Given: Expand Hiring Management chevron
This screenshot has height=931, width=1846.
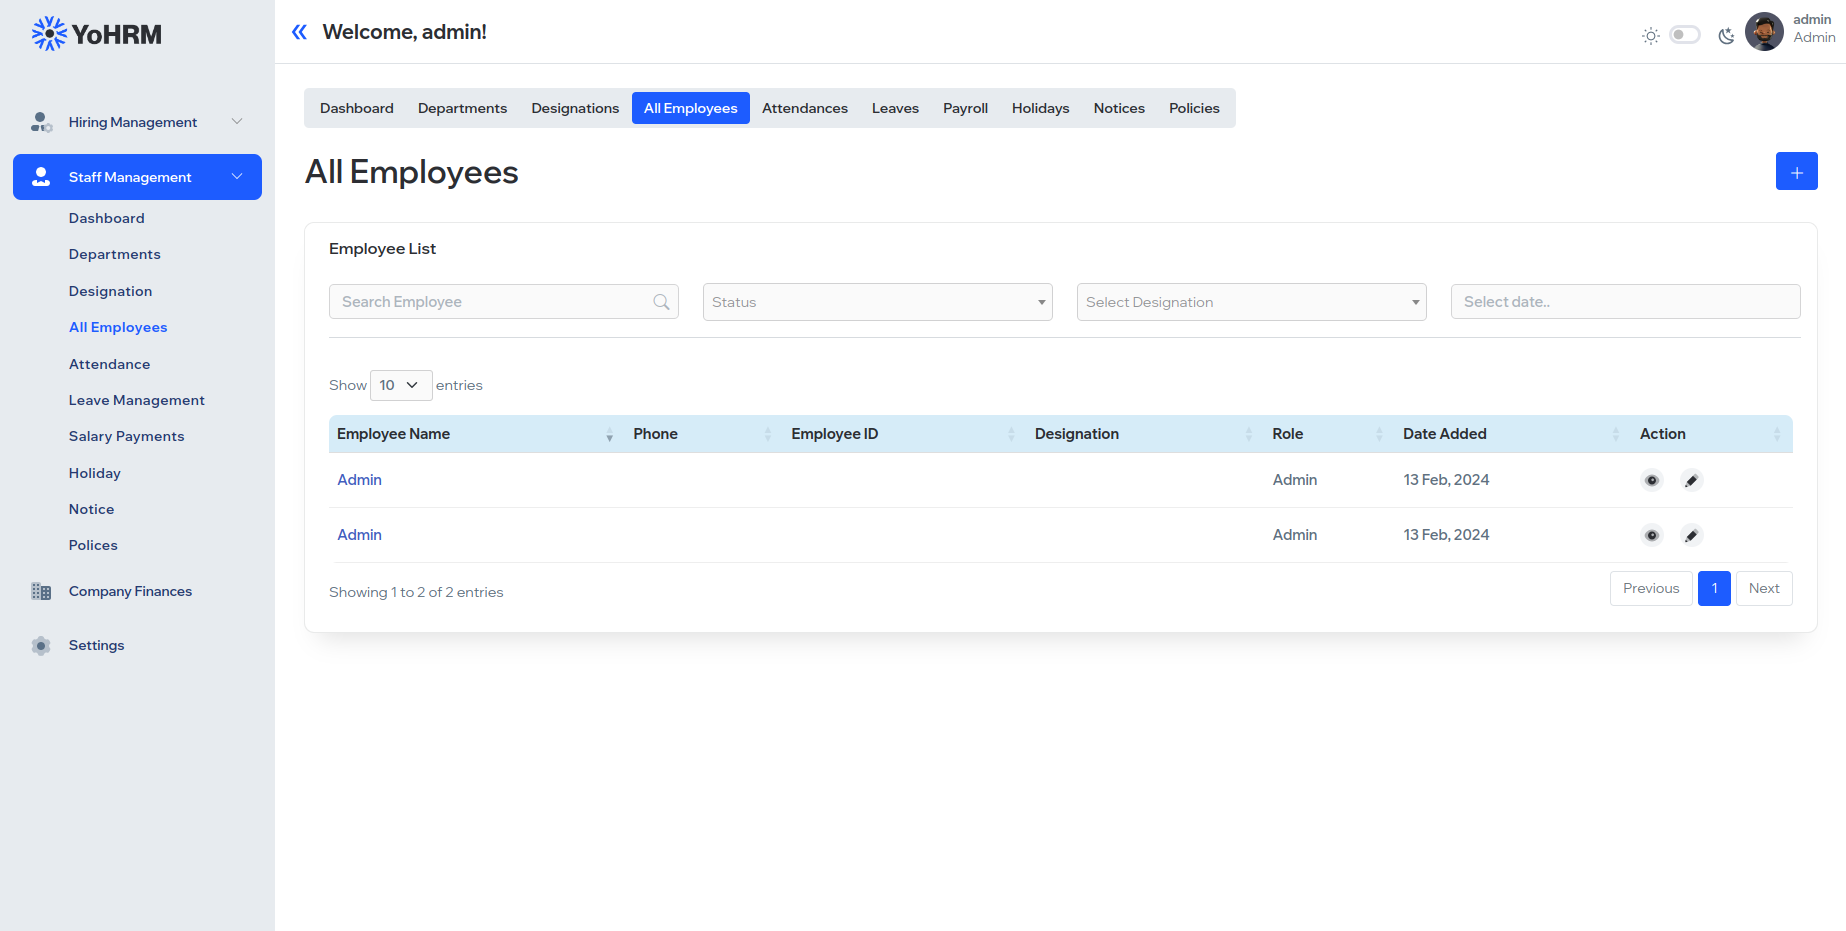Looking at the screenshot, I should (x=237, y=122).
